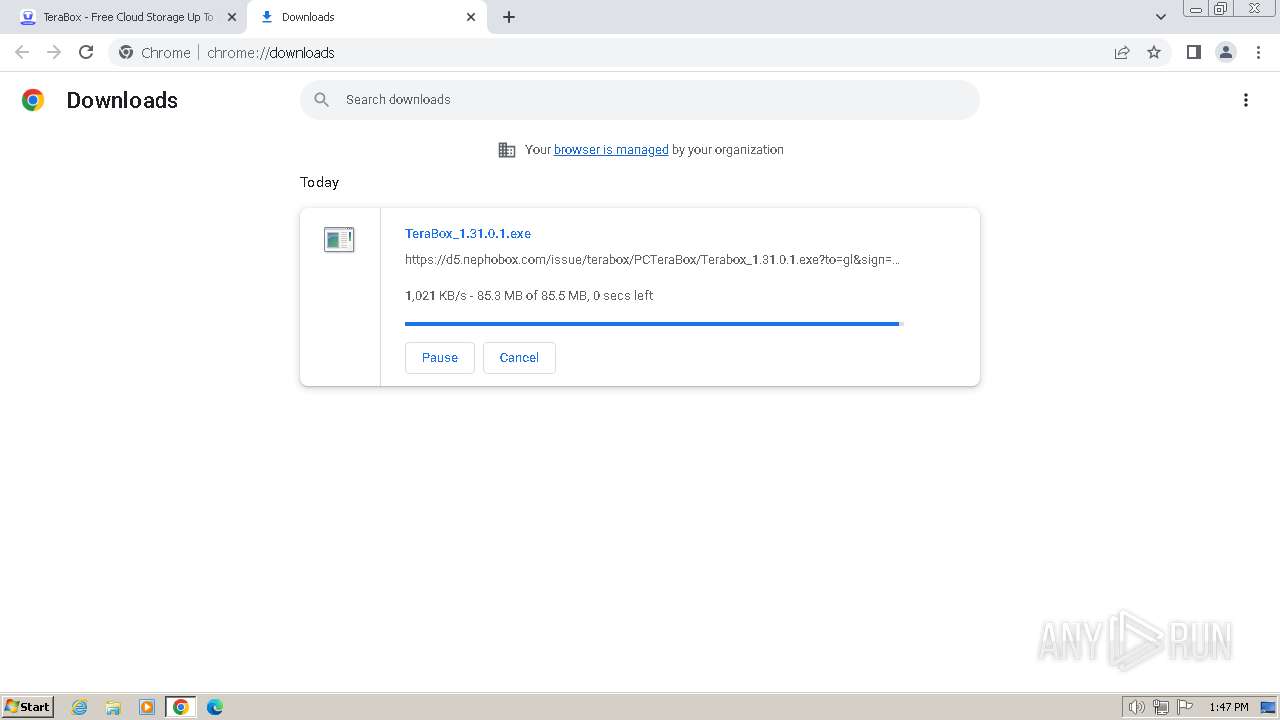Pause the TeraBox download
The height and width of the screenshot is (720, 1280).
(440, 358)
